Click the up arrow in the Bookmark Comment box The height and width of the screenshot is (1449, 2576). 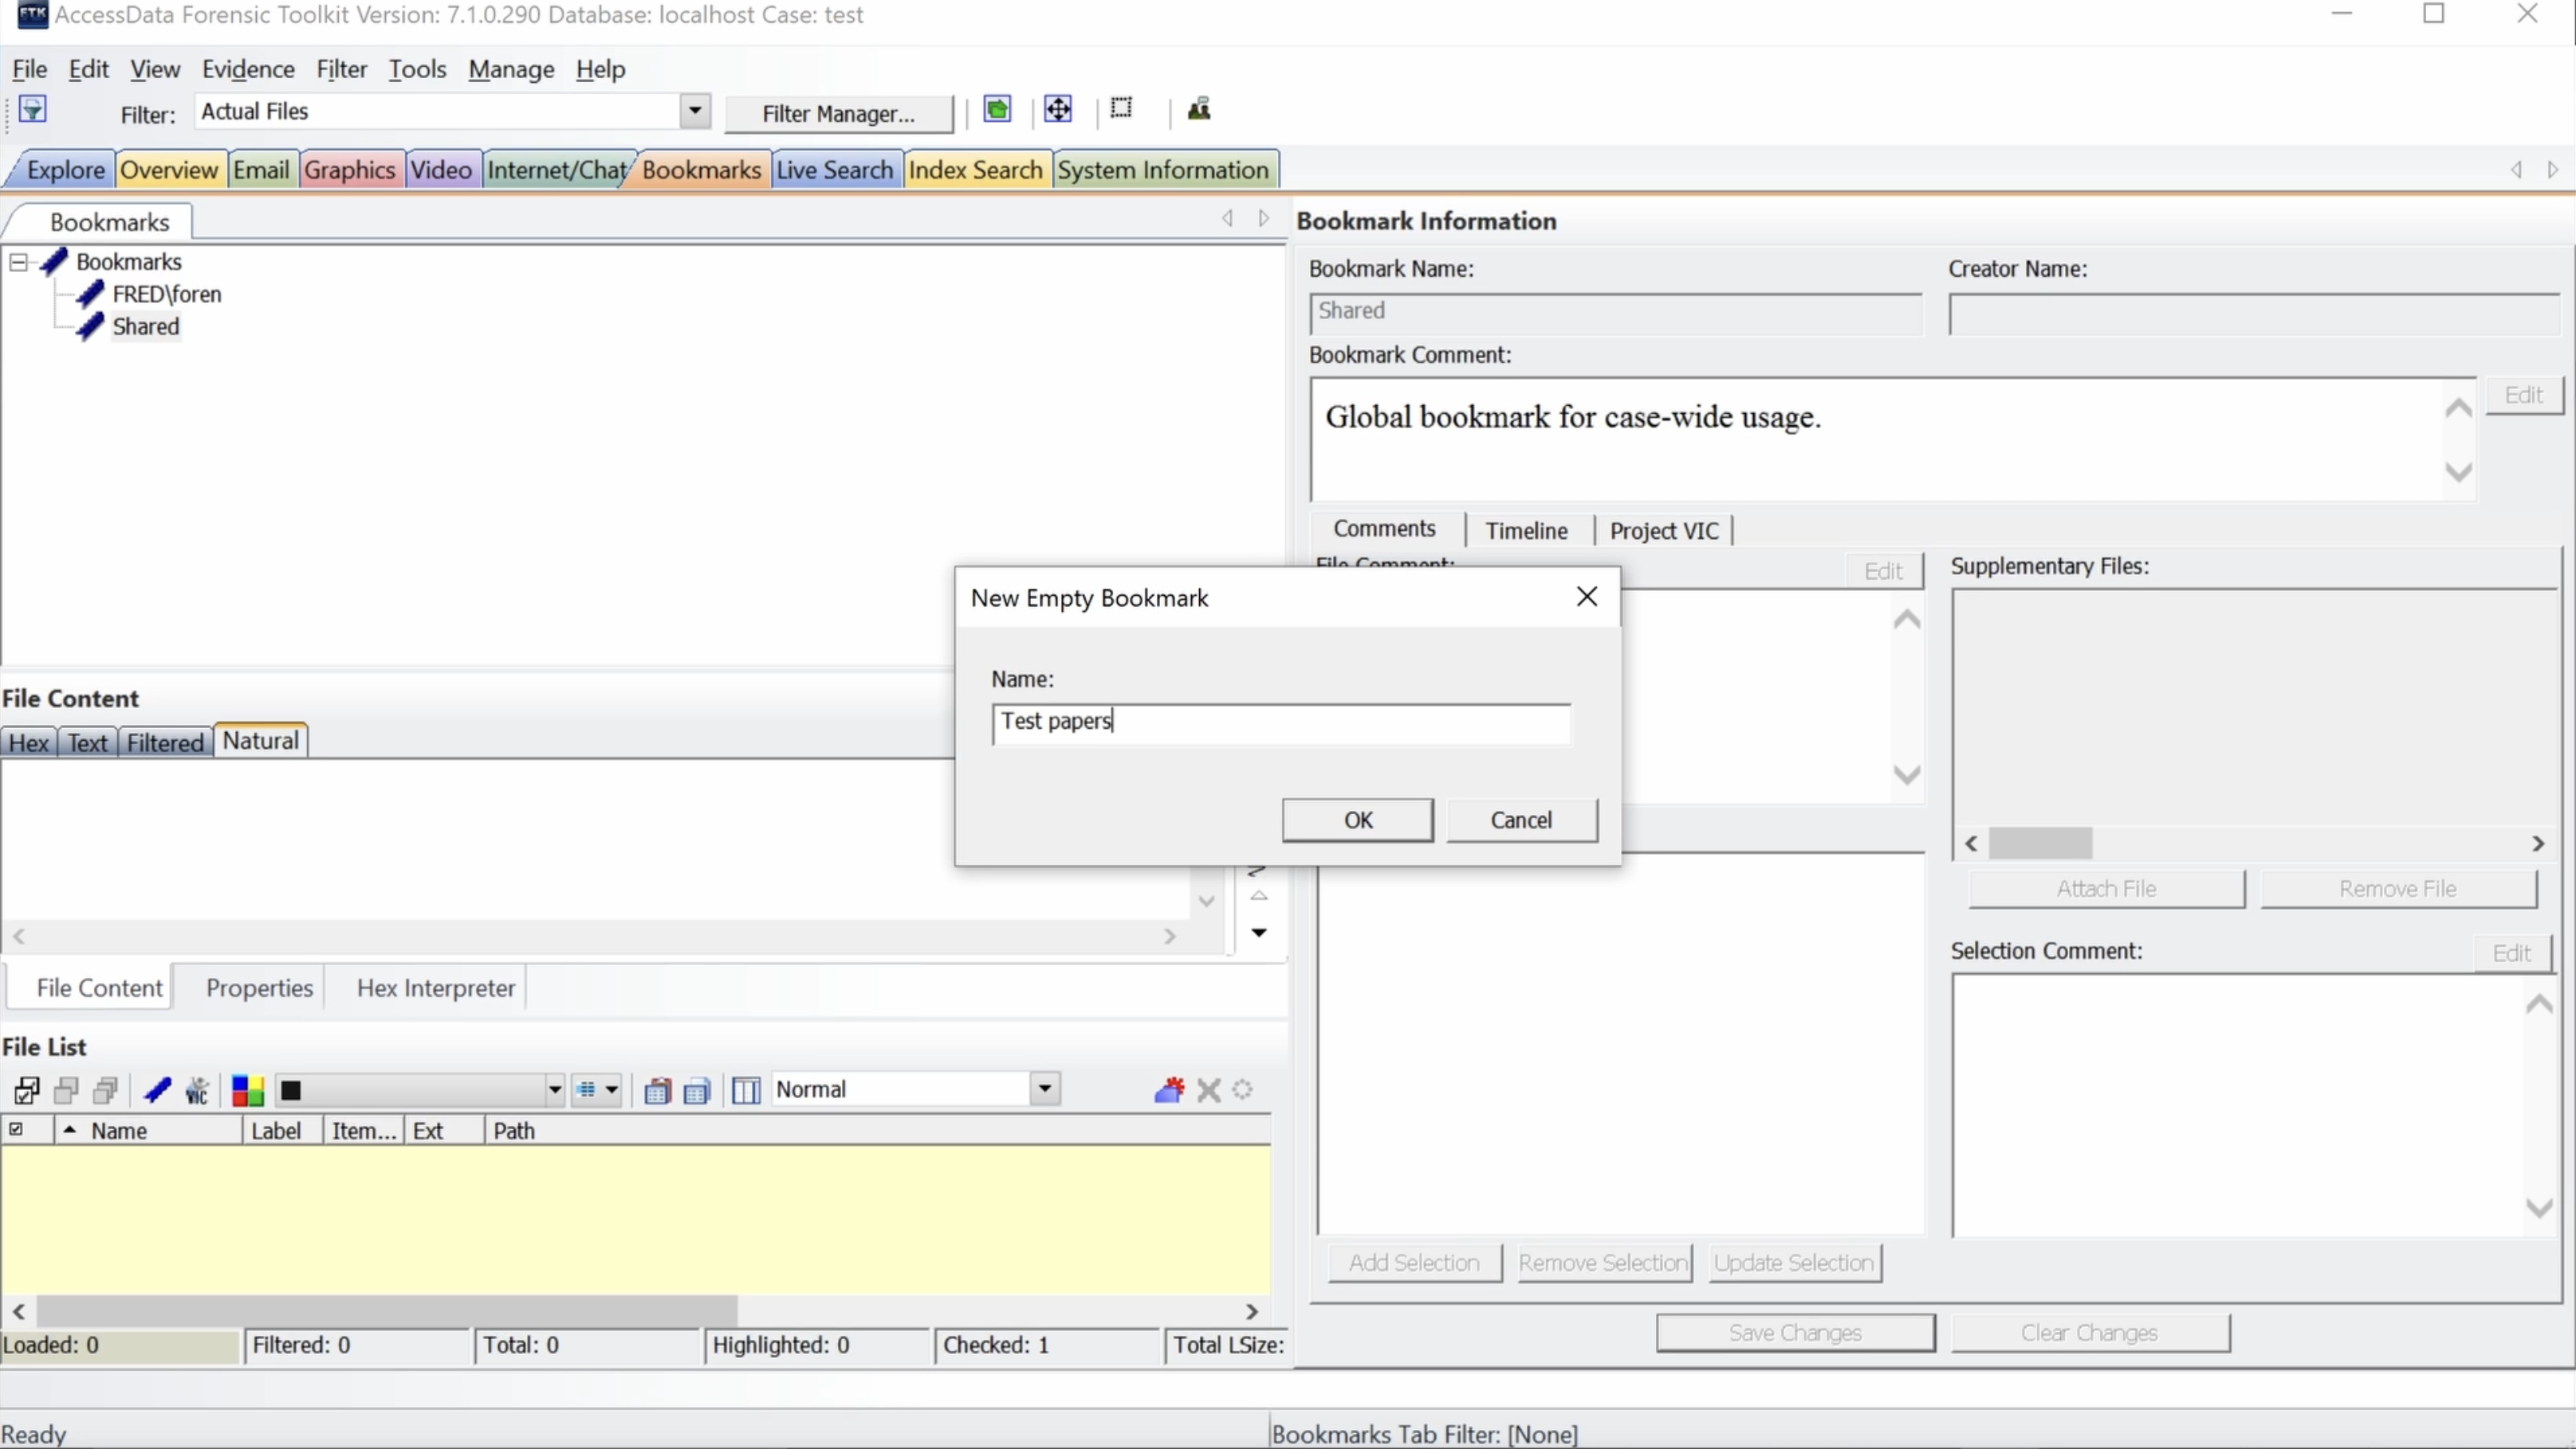(x=2459, y=408)
